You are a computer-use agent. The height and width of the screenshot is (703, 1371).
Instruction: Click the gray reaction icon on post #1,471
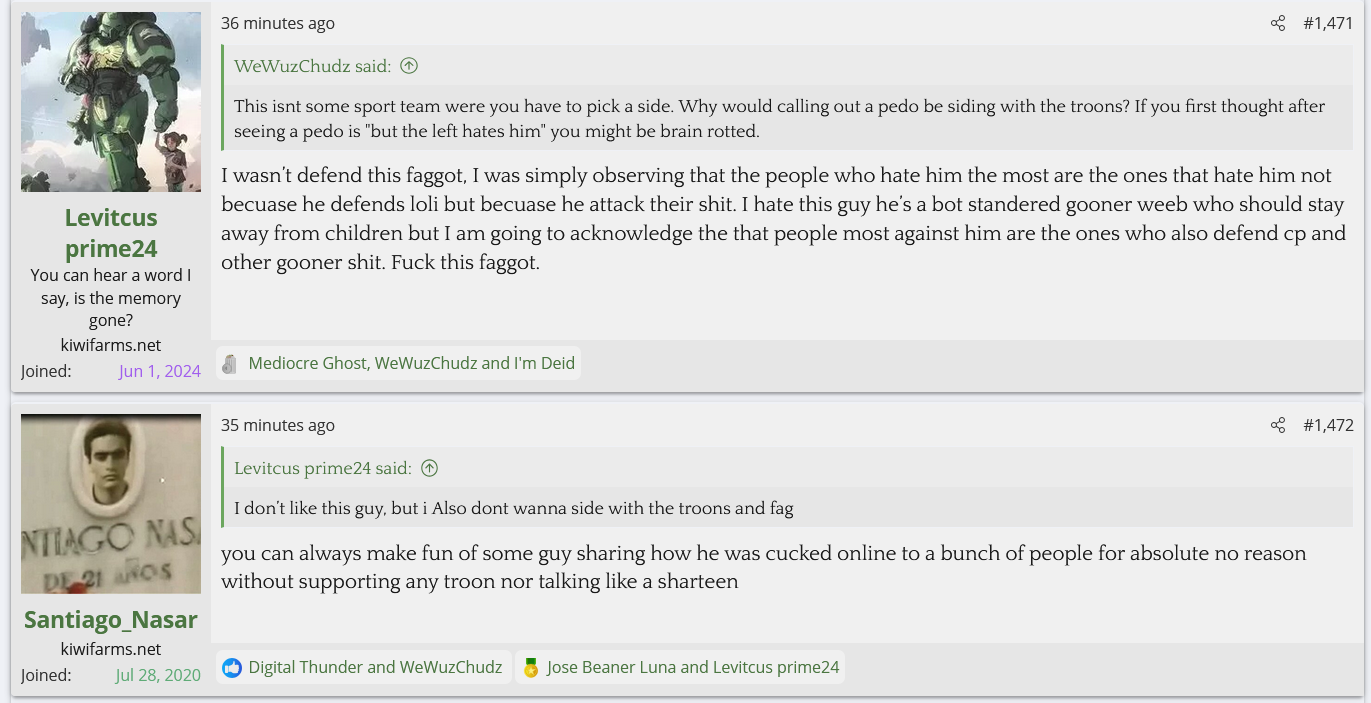229,363
